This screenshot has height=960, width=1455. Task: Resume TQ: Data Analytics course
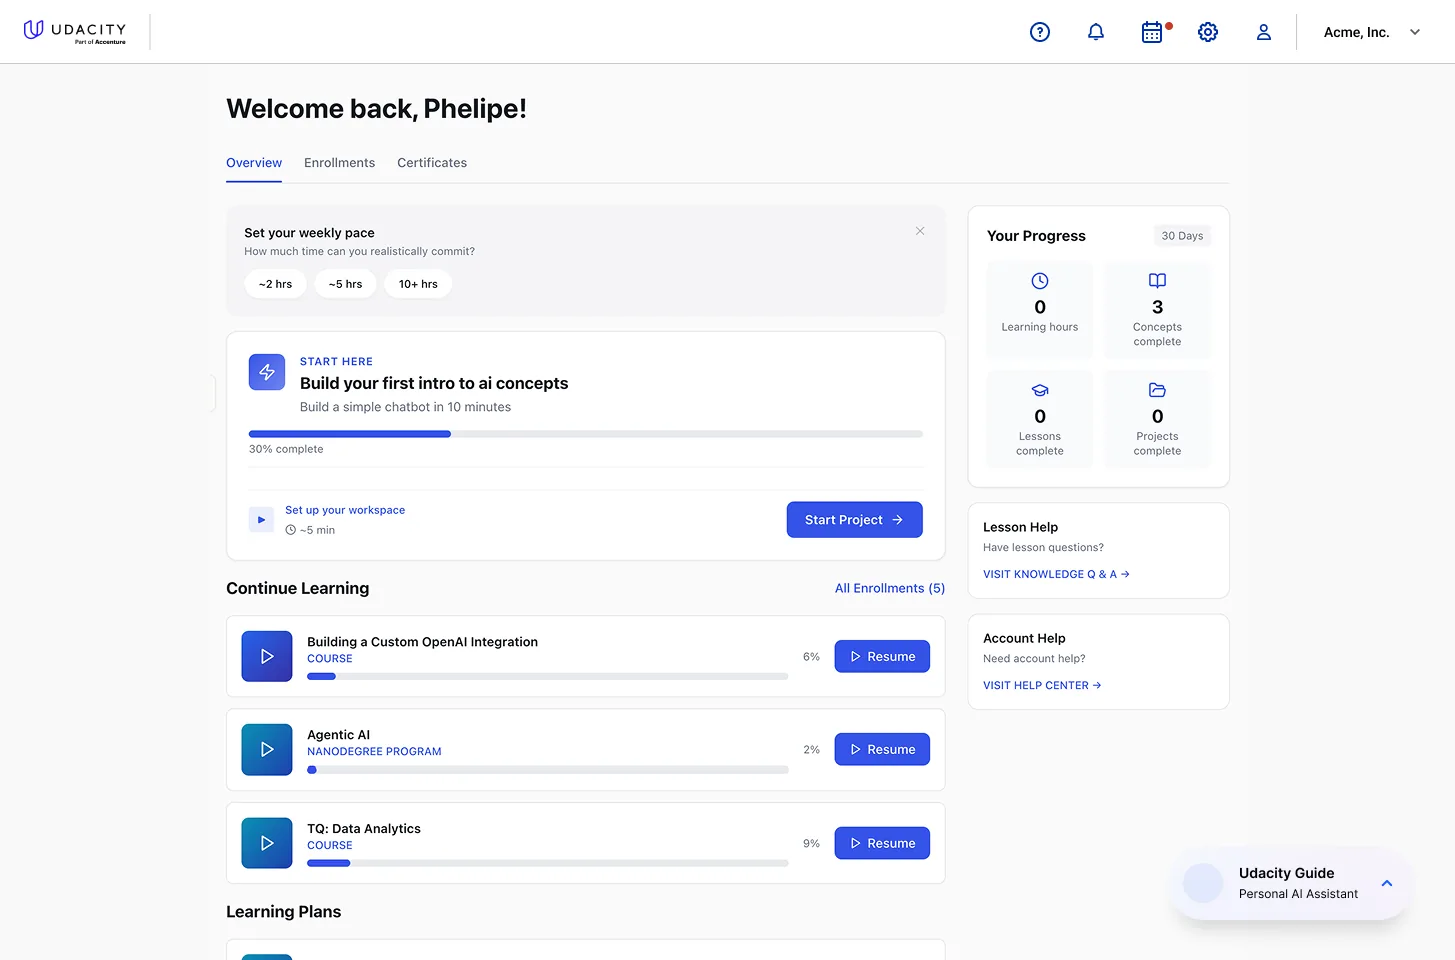pos(882,843)
